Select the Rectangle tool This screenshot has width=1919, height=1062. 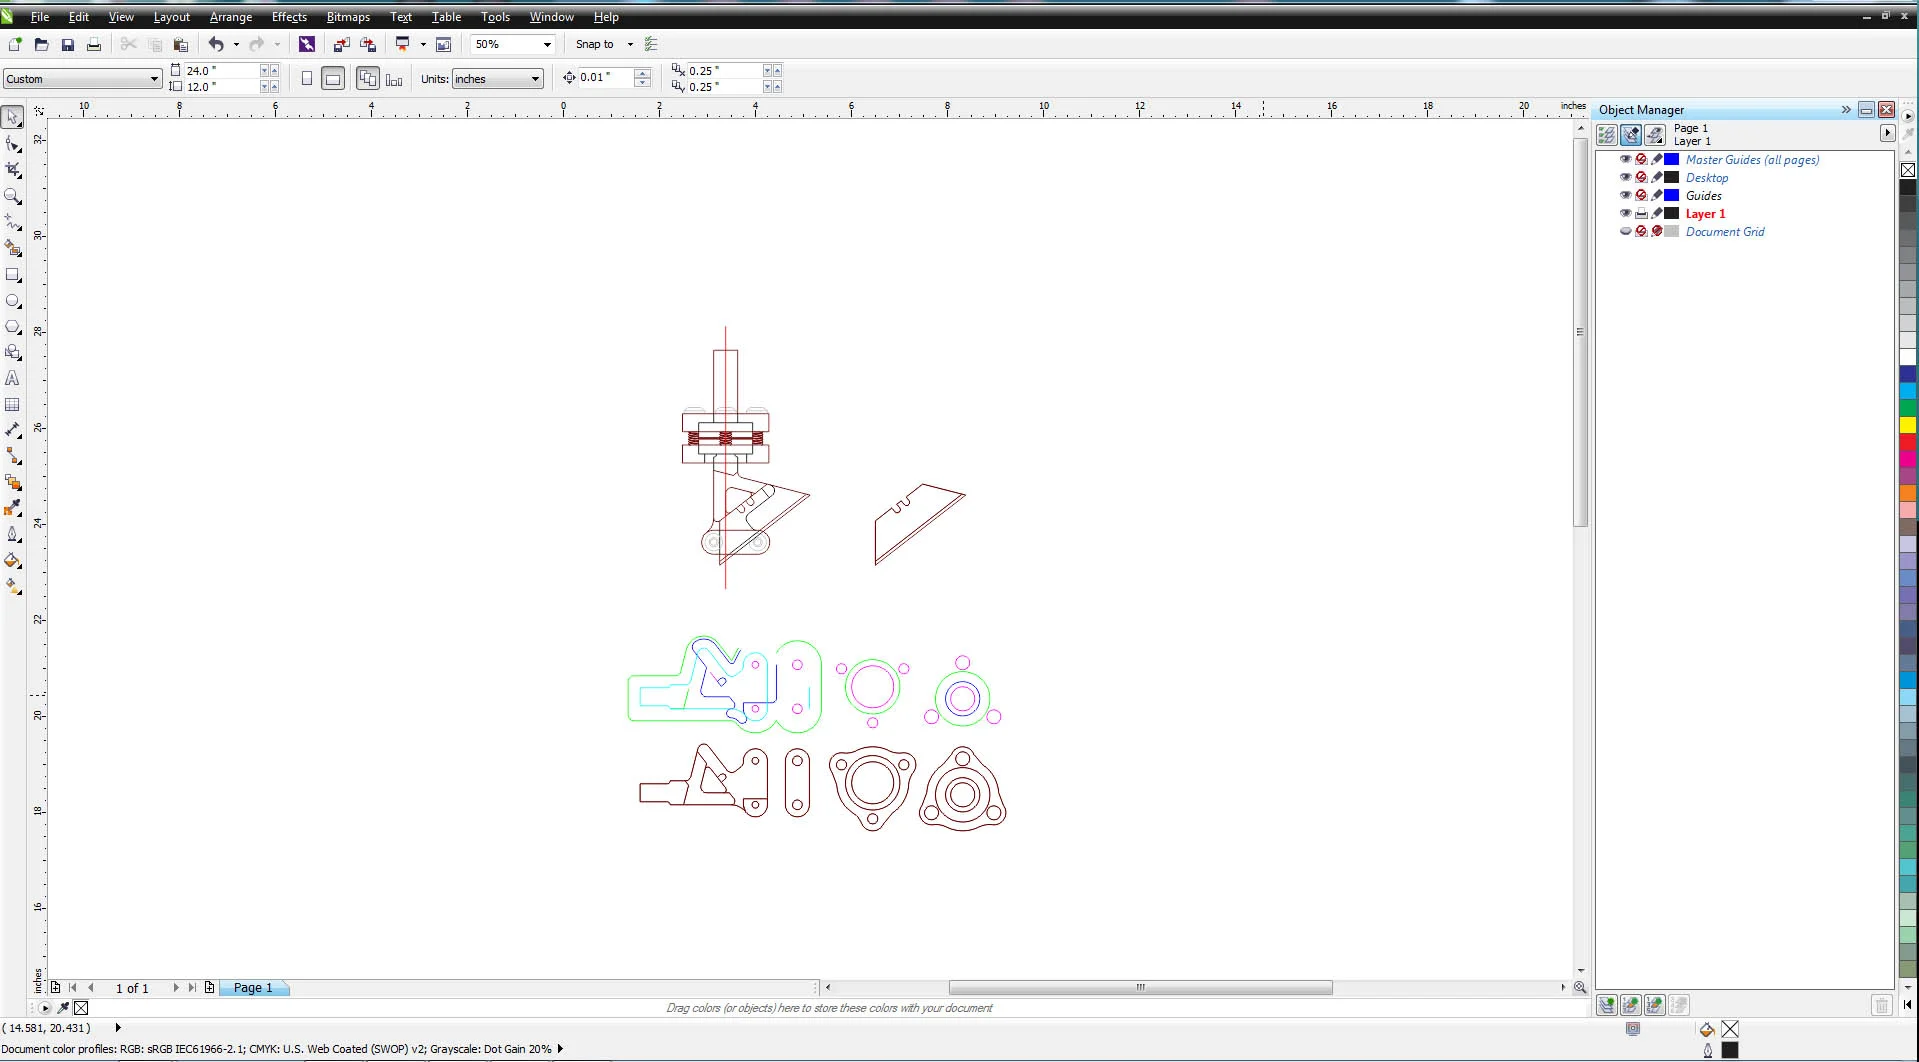(13, 274)
